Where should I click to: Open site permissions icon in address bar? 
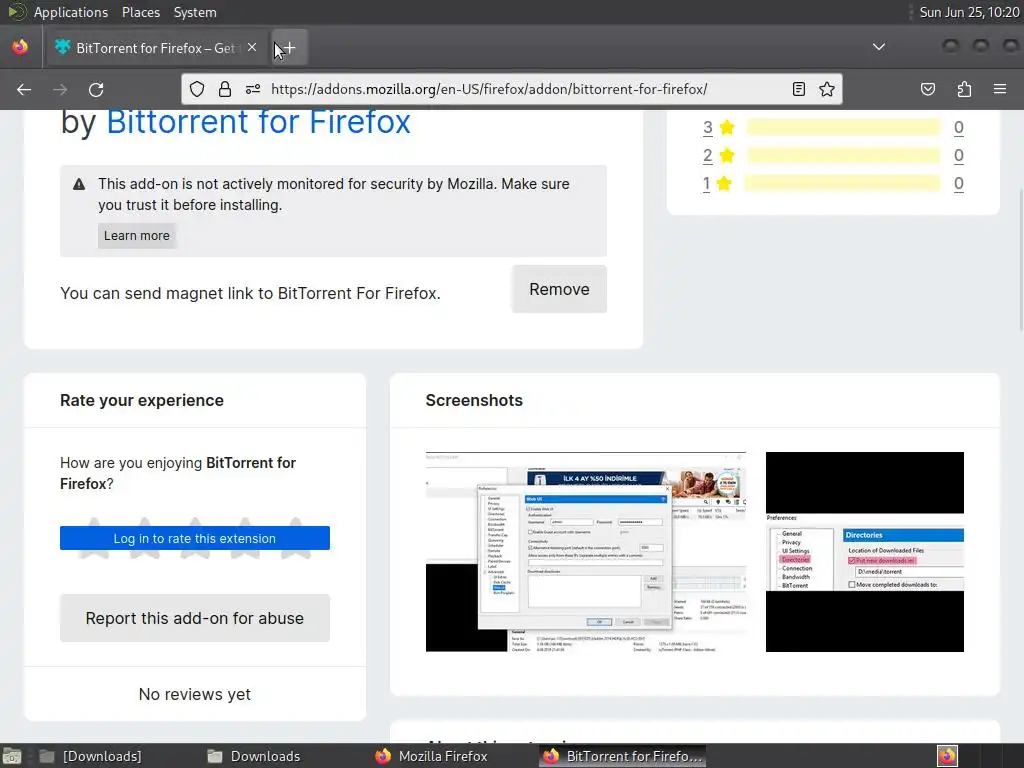click(x=253, y=89)
